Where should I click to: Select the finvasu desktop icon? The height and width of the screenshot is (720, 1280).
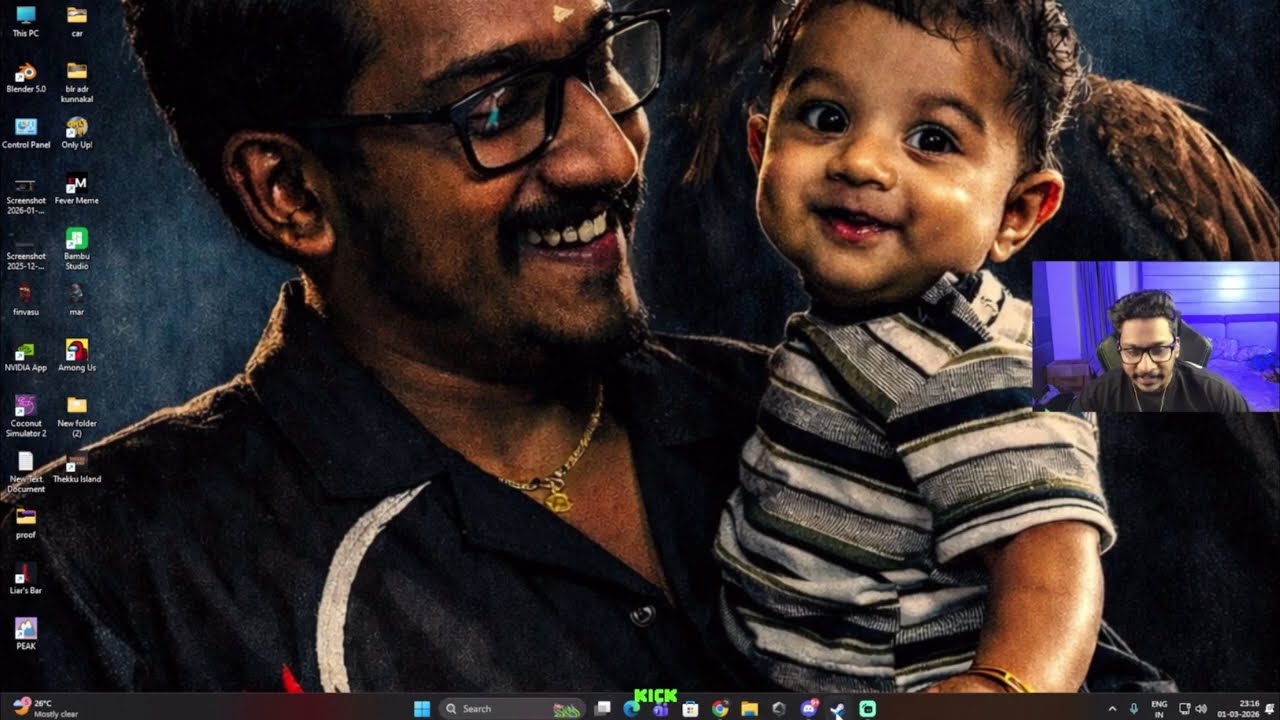pyautogui.click(x=26, y=301)
